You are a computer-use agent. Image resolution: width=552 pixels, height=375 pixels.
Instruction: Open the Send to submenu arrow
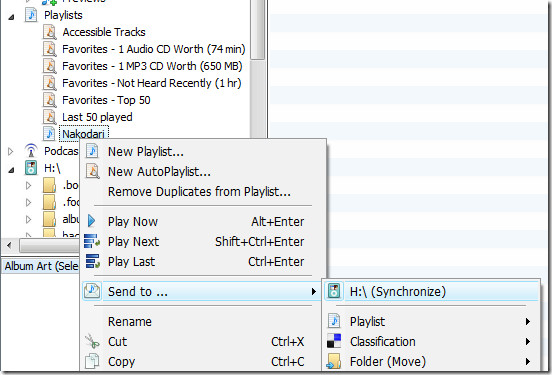coord(313,291)
